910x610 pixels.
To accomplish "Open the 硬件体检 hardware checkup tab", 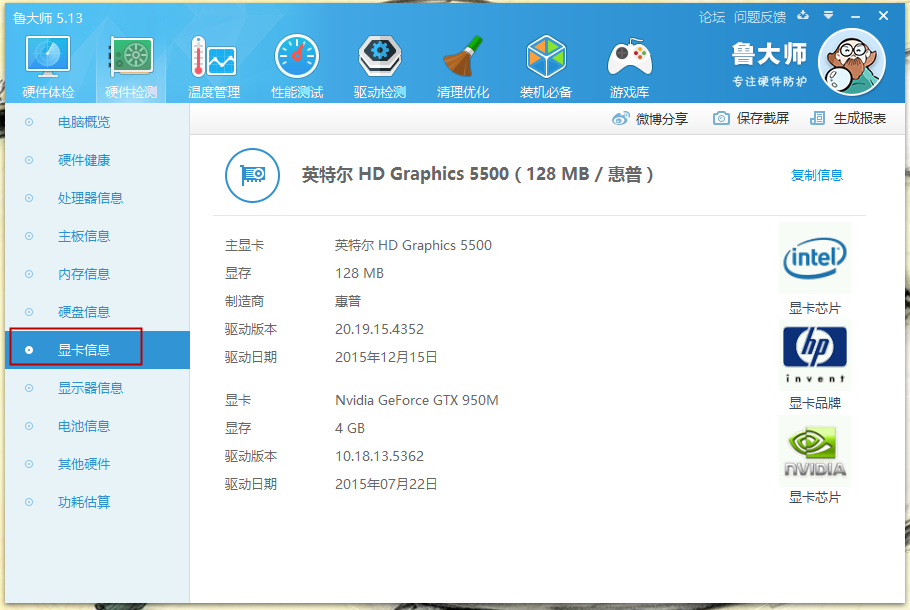I will click(x=48, y=67).
